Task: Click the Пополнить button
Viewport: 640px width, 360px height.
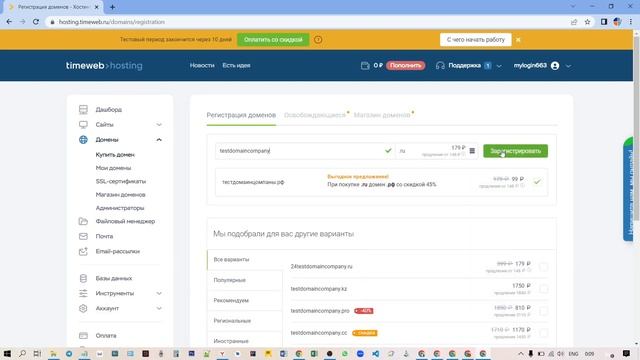Action: point(406,65)
